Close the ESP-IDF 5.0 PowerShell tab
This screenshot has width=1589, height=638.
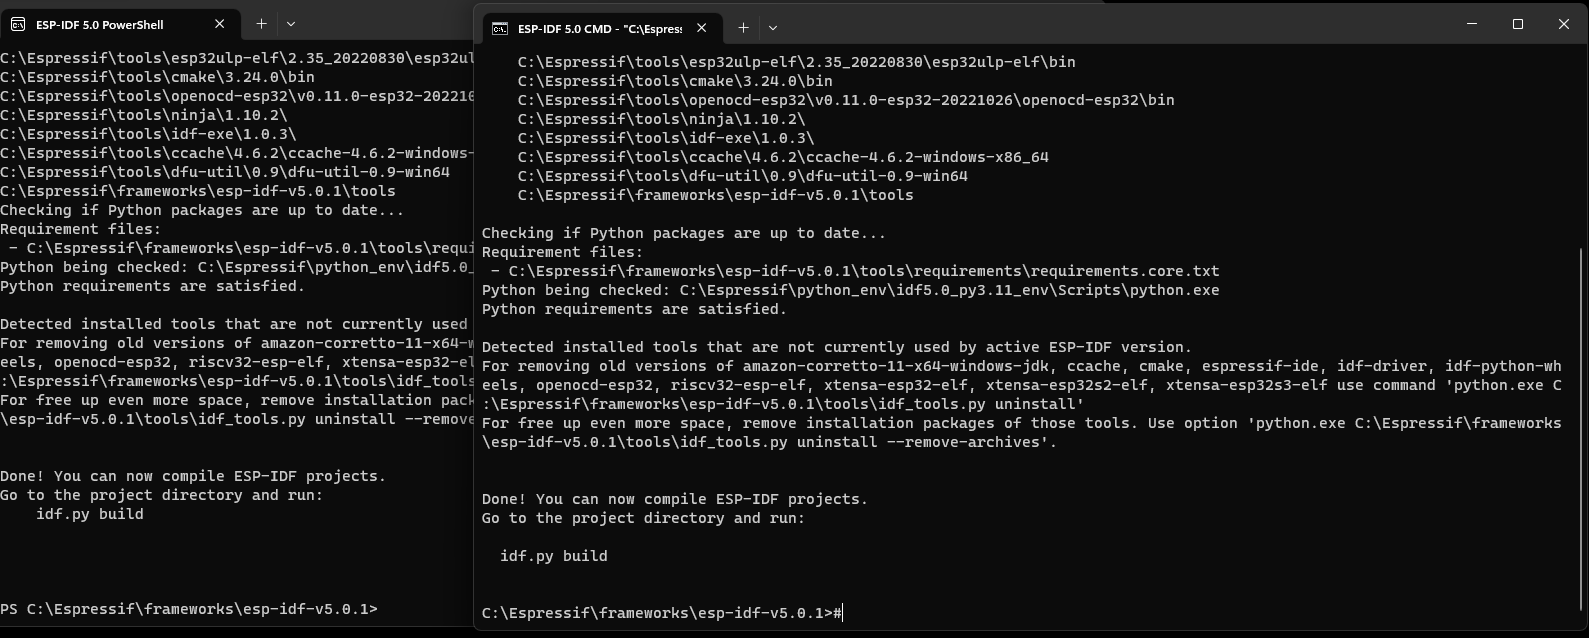(220, 24)
